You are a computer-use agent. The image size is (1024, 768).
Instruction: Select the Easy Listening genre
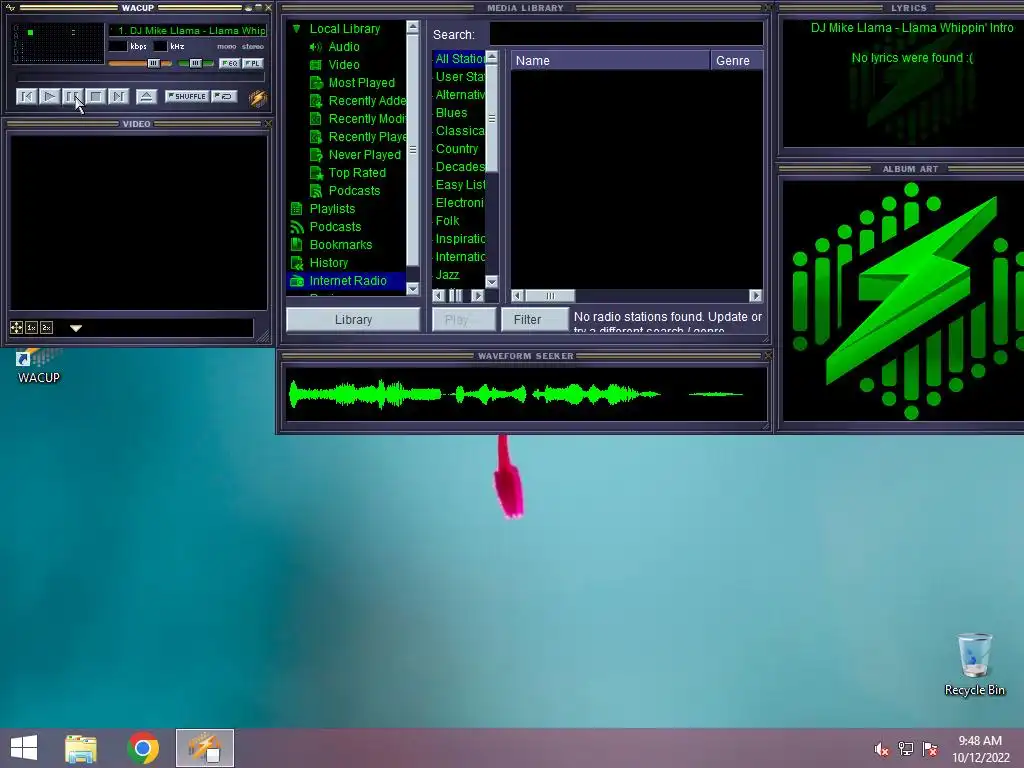pyautogui.click(x=459, y=185)
